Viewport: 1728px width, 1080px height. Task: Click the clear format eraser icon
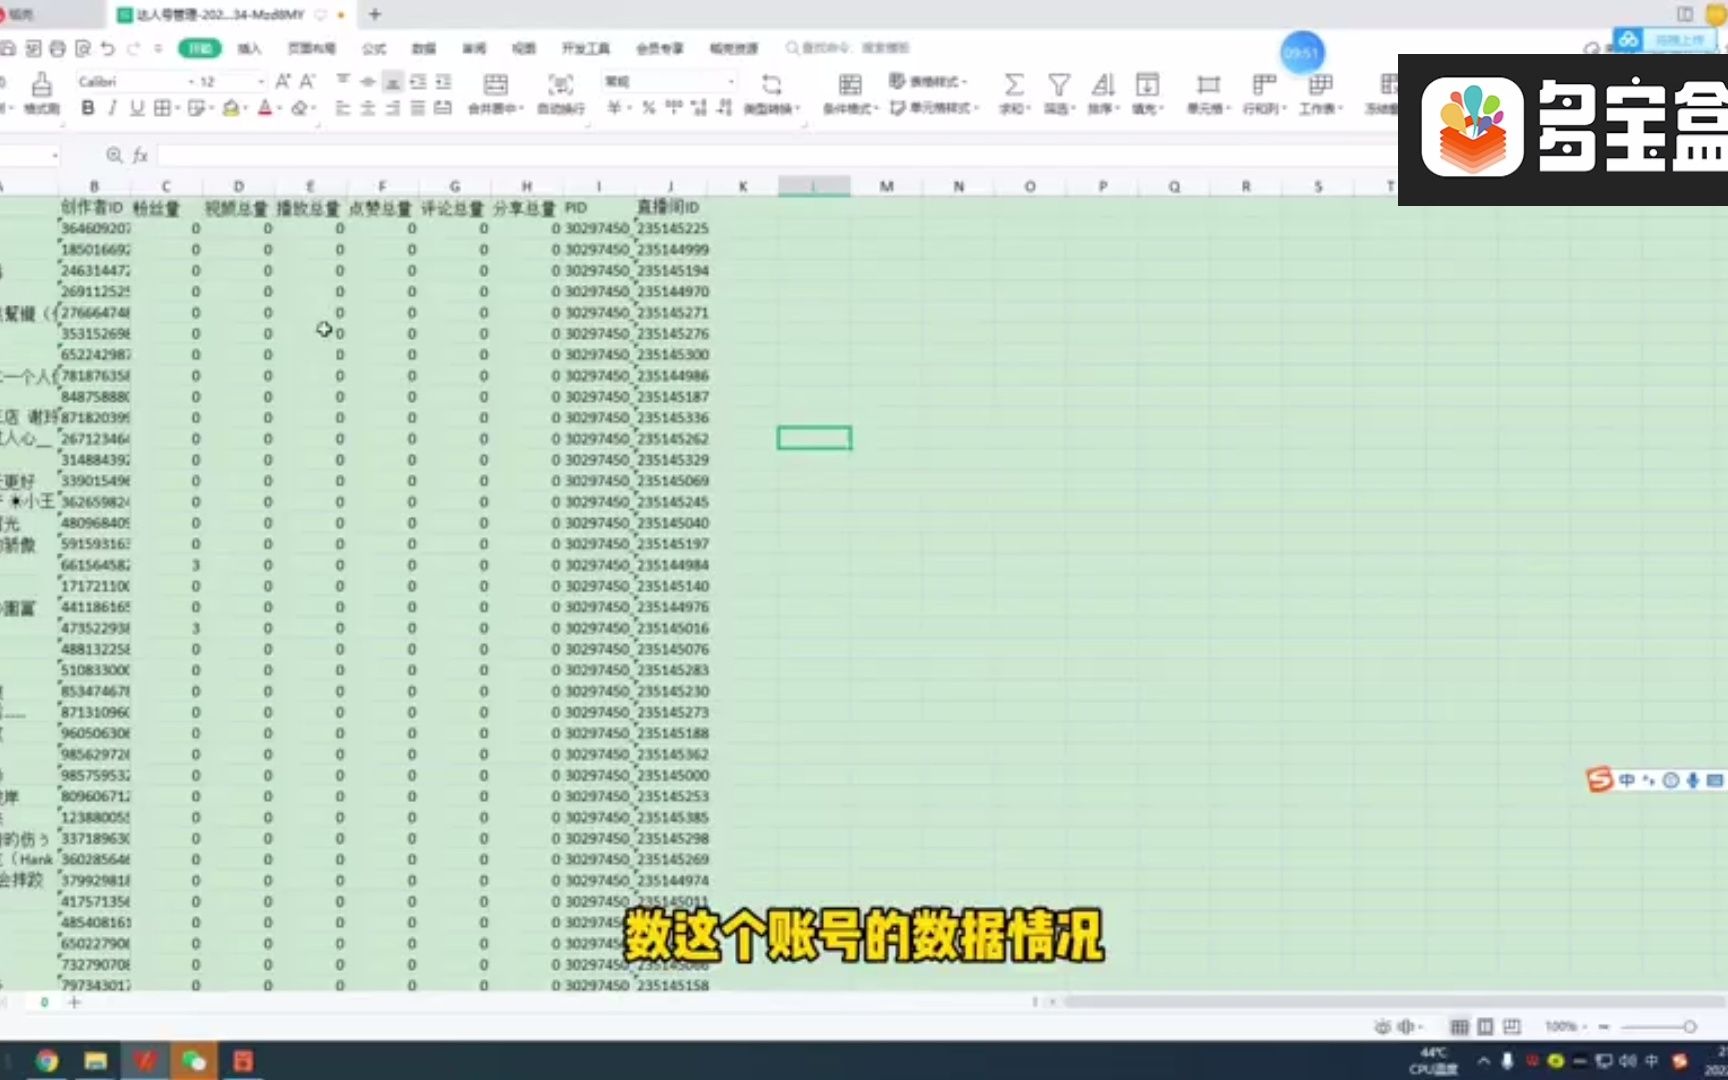pyautogui.click(x=299, y=108)
